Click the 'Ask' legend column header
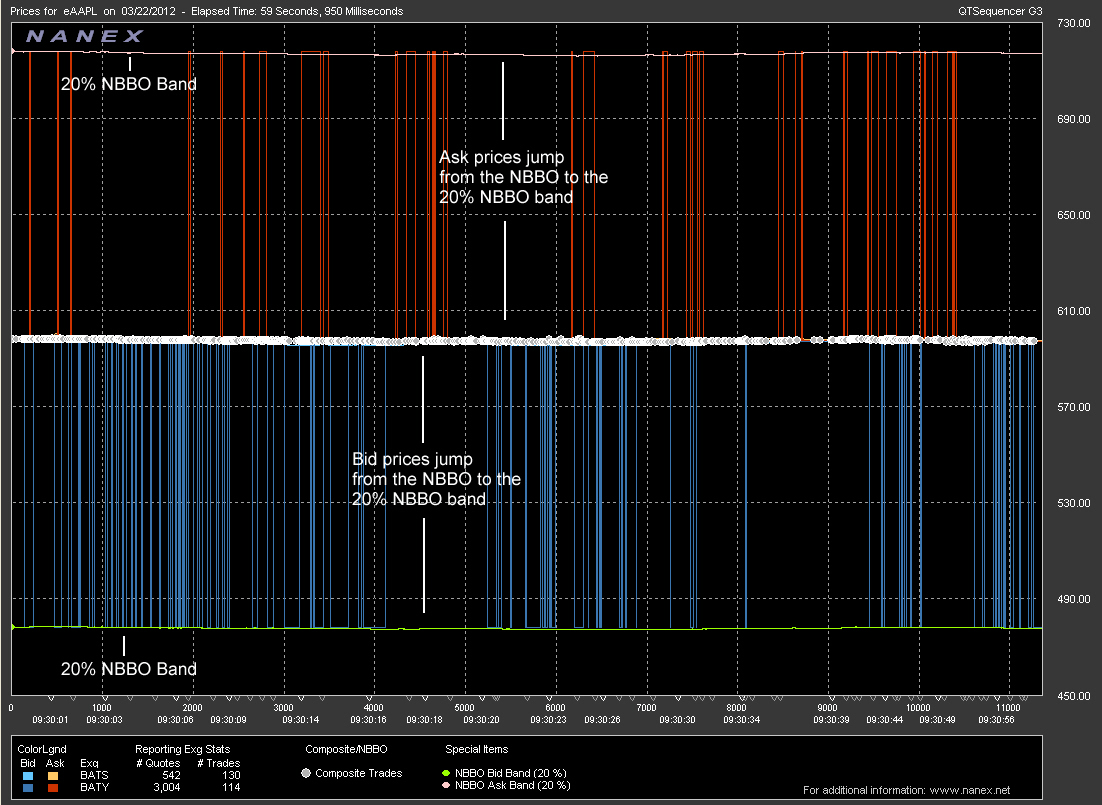The height and width of the screenshot is (805, 1102). pos(55,764)
